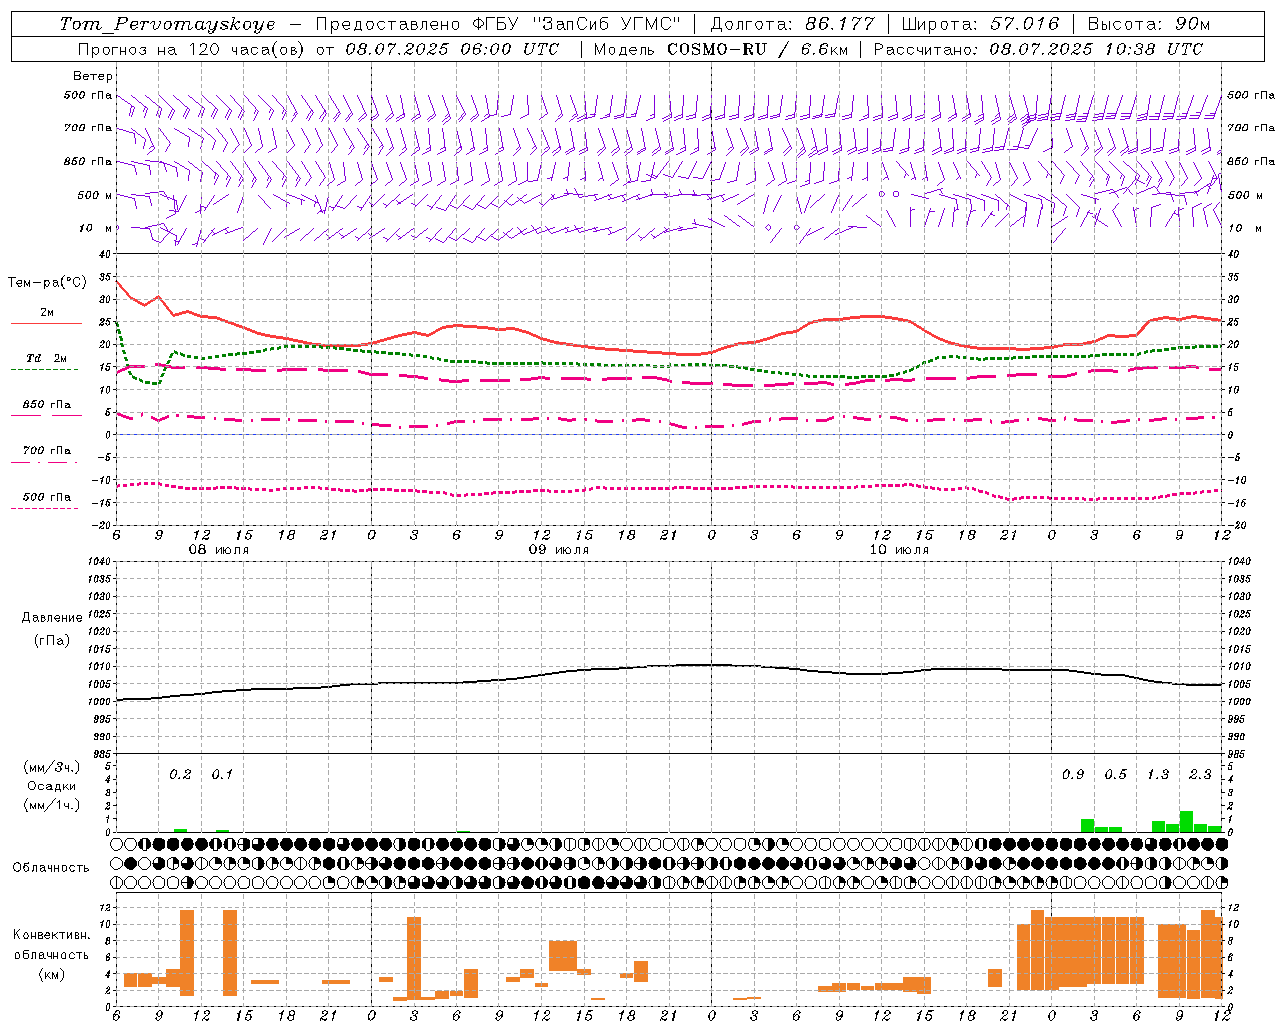Viewport: 1280px width, 1024px height.
Task: Click the 'Давление' pressure panel label
Action: [x=52, y=618]
